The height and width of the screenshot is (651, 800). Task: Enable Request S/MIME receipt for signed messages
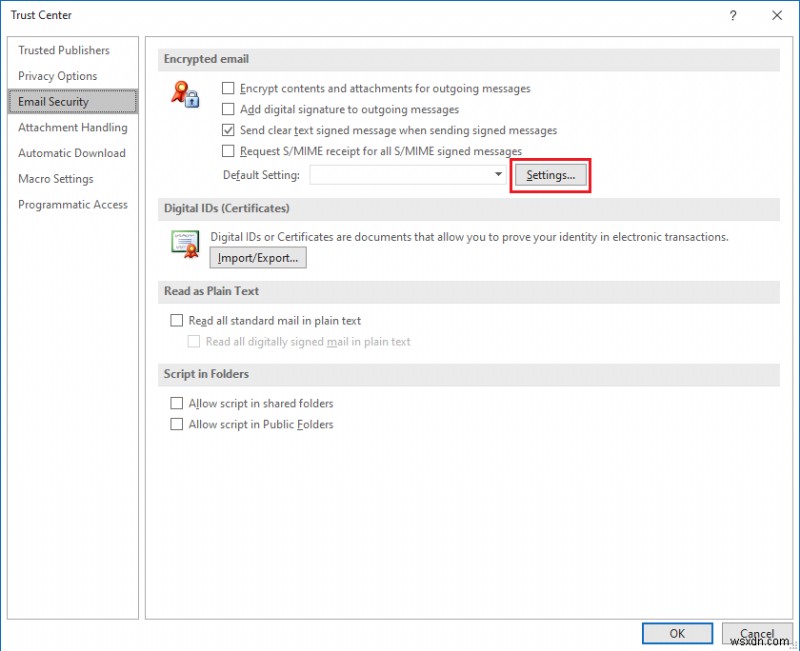(229, 151)
